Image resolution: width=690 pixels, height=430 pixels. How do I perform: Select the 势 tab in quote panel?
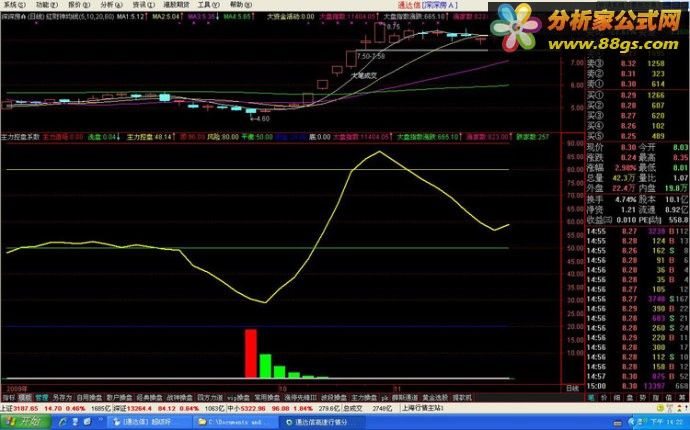coord(643,397)
